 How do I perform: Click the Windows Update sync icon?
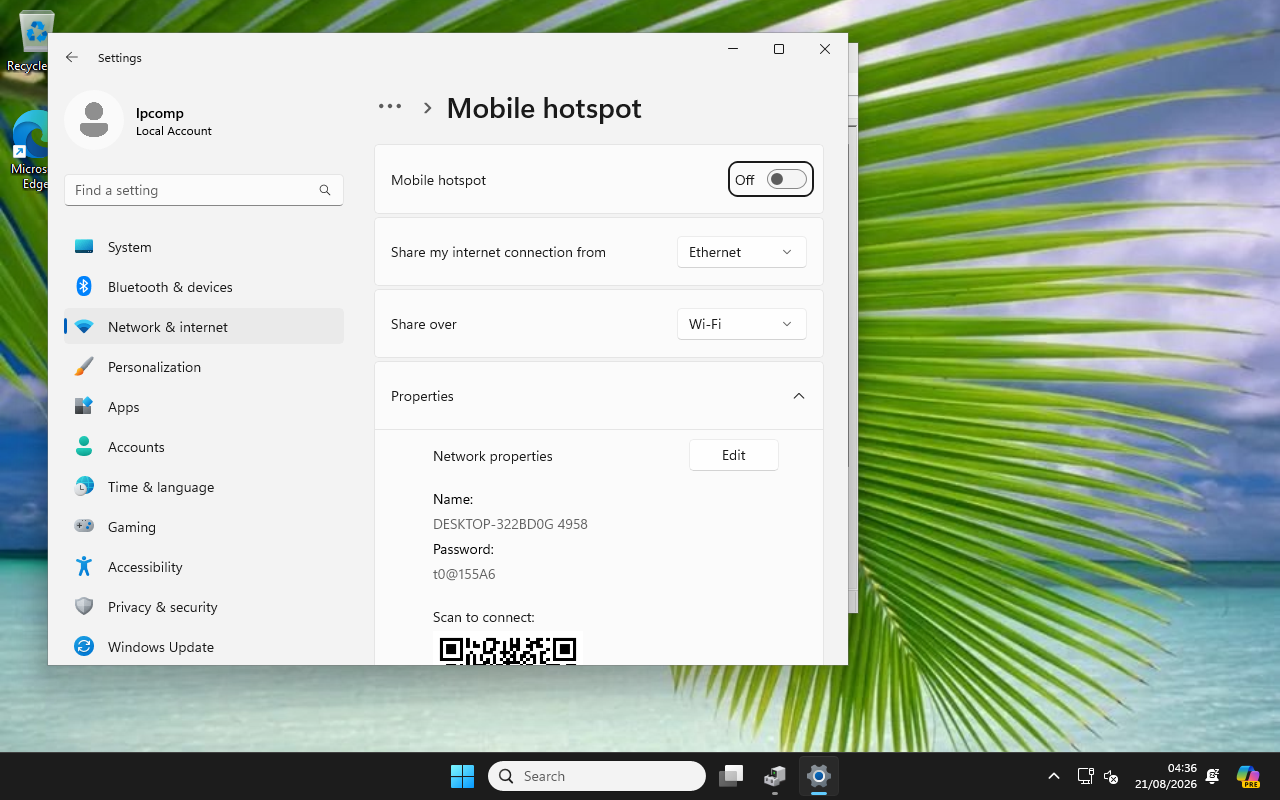[x=84, y=647]
